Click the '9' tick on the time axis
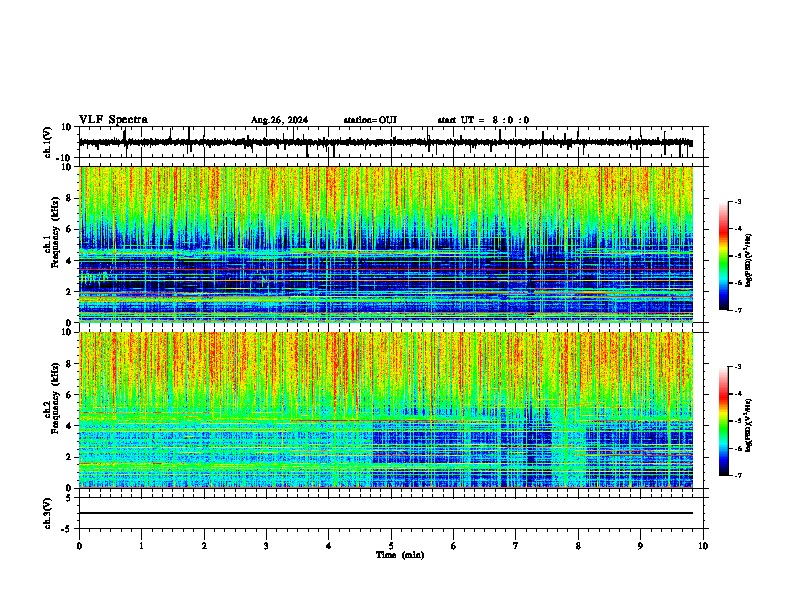This screenshot has width=792, height=612. (x=640, y=546)
